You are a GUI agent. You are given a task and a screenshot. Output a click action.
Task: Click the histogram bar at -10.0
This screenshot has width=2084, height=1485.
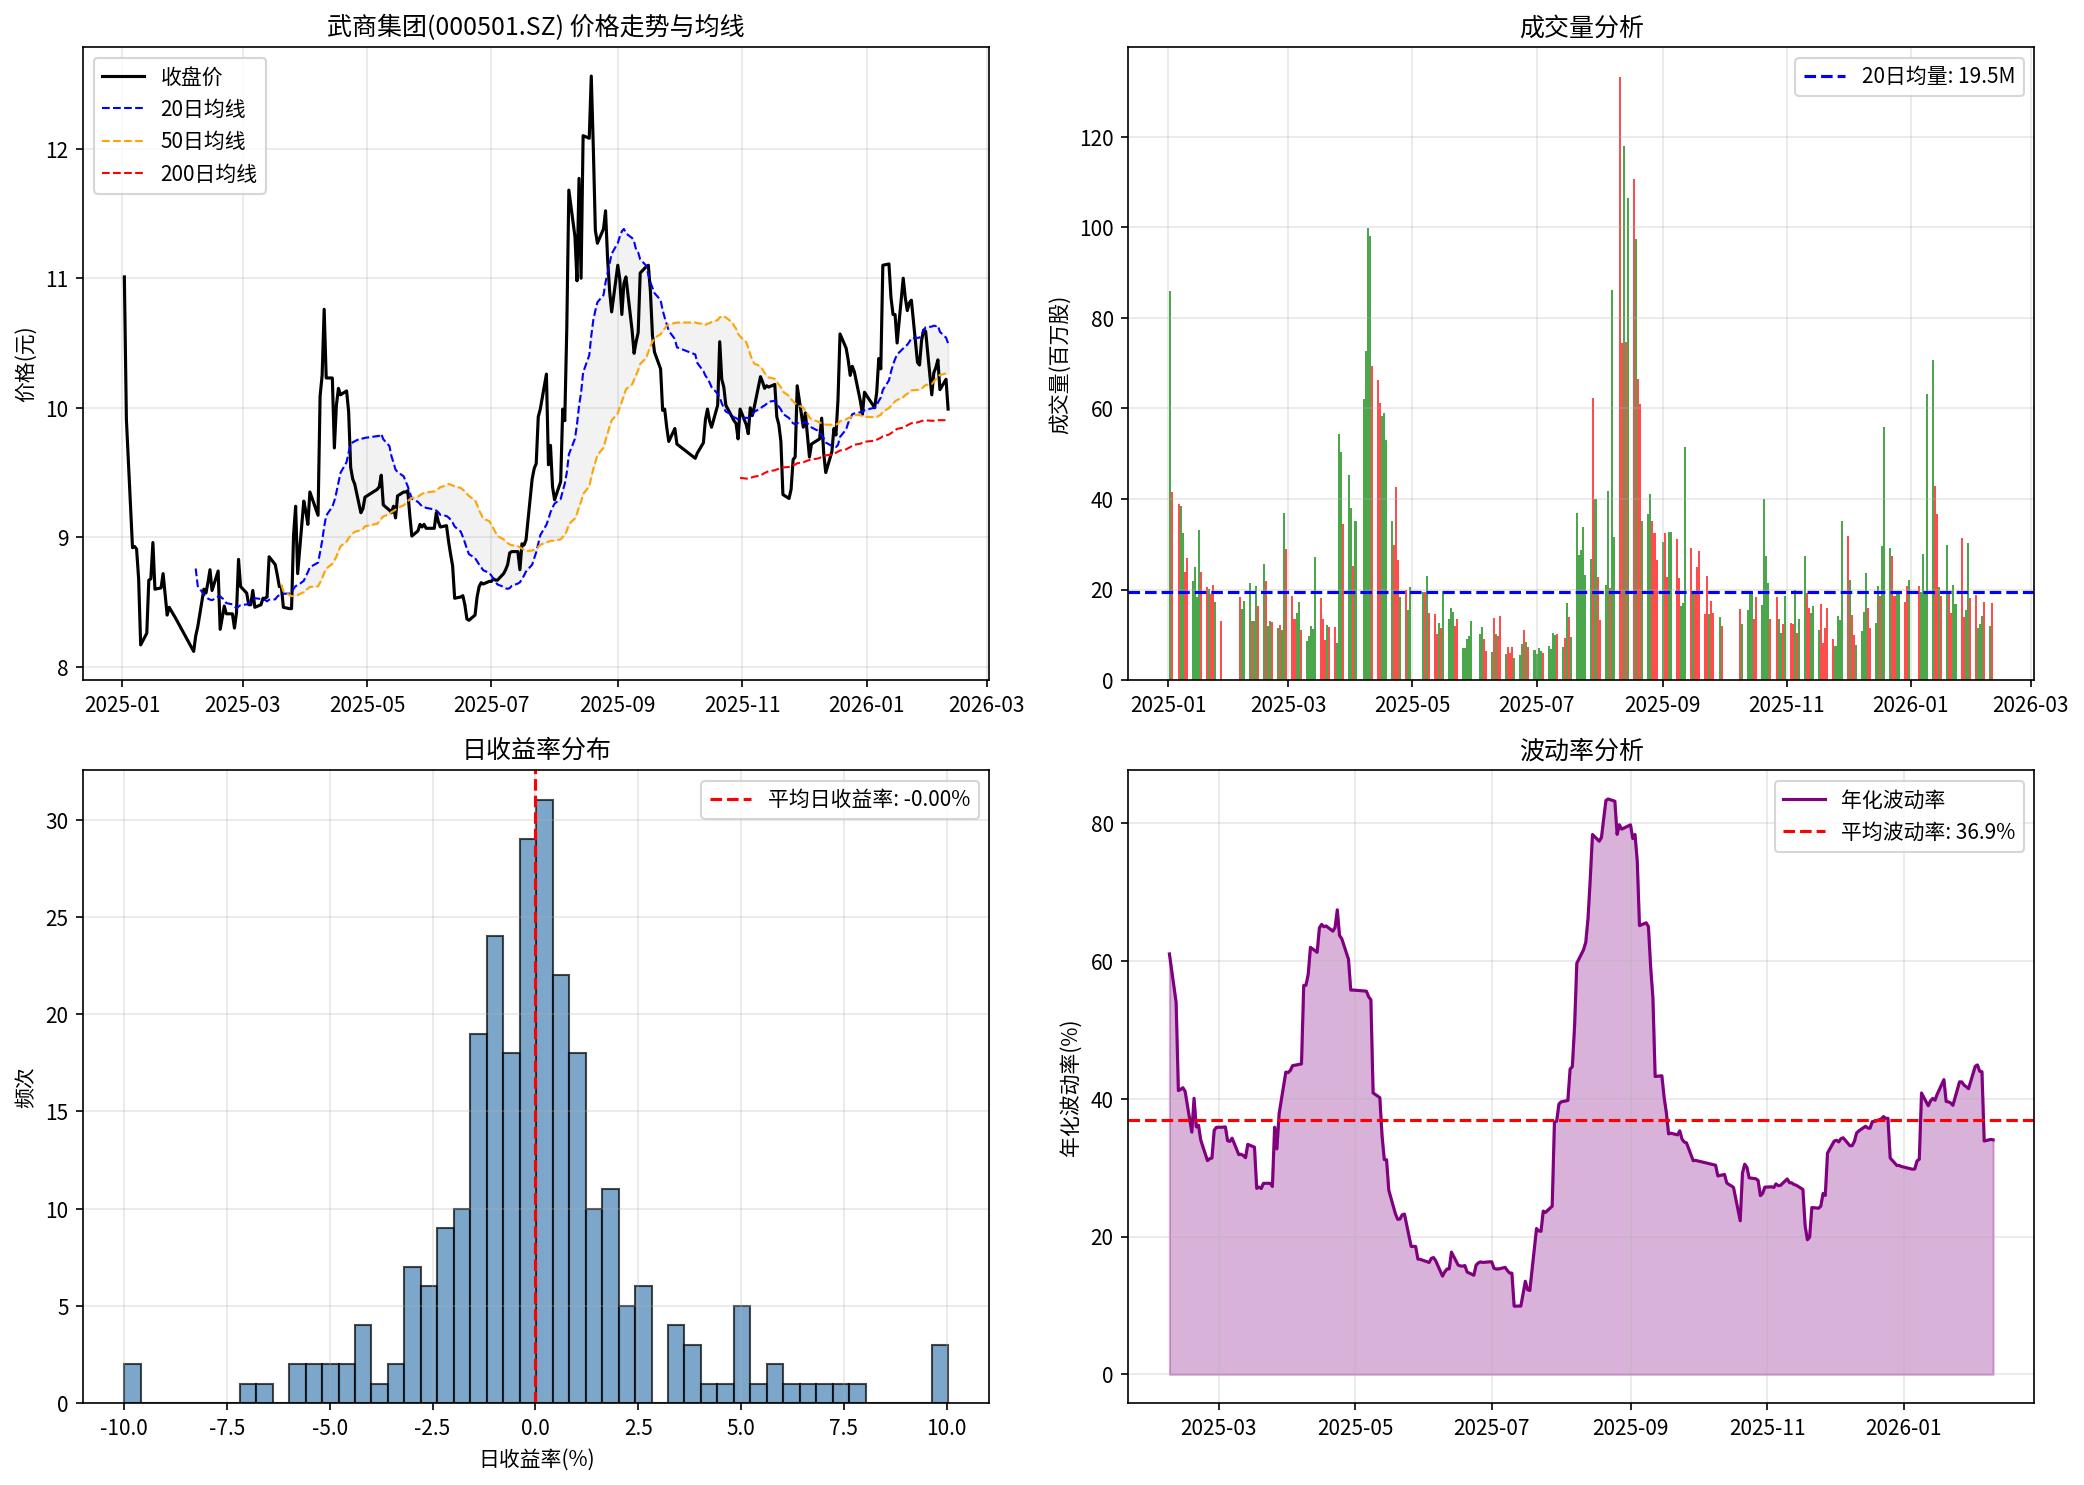click(x=132, y=1384)
